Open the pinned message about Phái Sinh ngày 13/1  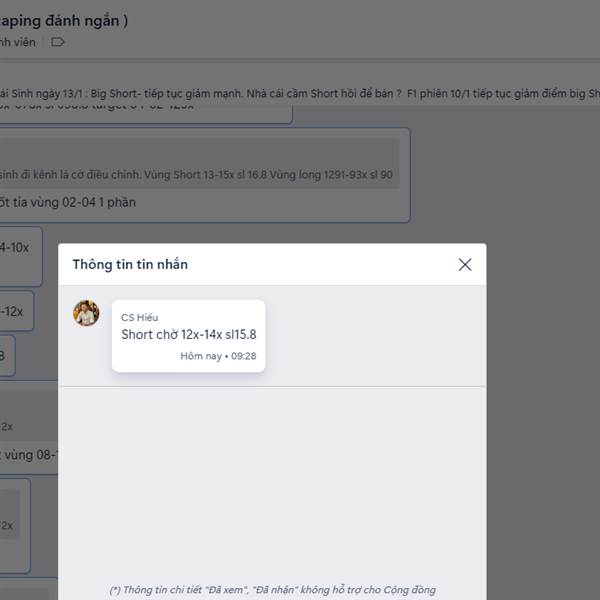point(300,94)
